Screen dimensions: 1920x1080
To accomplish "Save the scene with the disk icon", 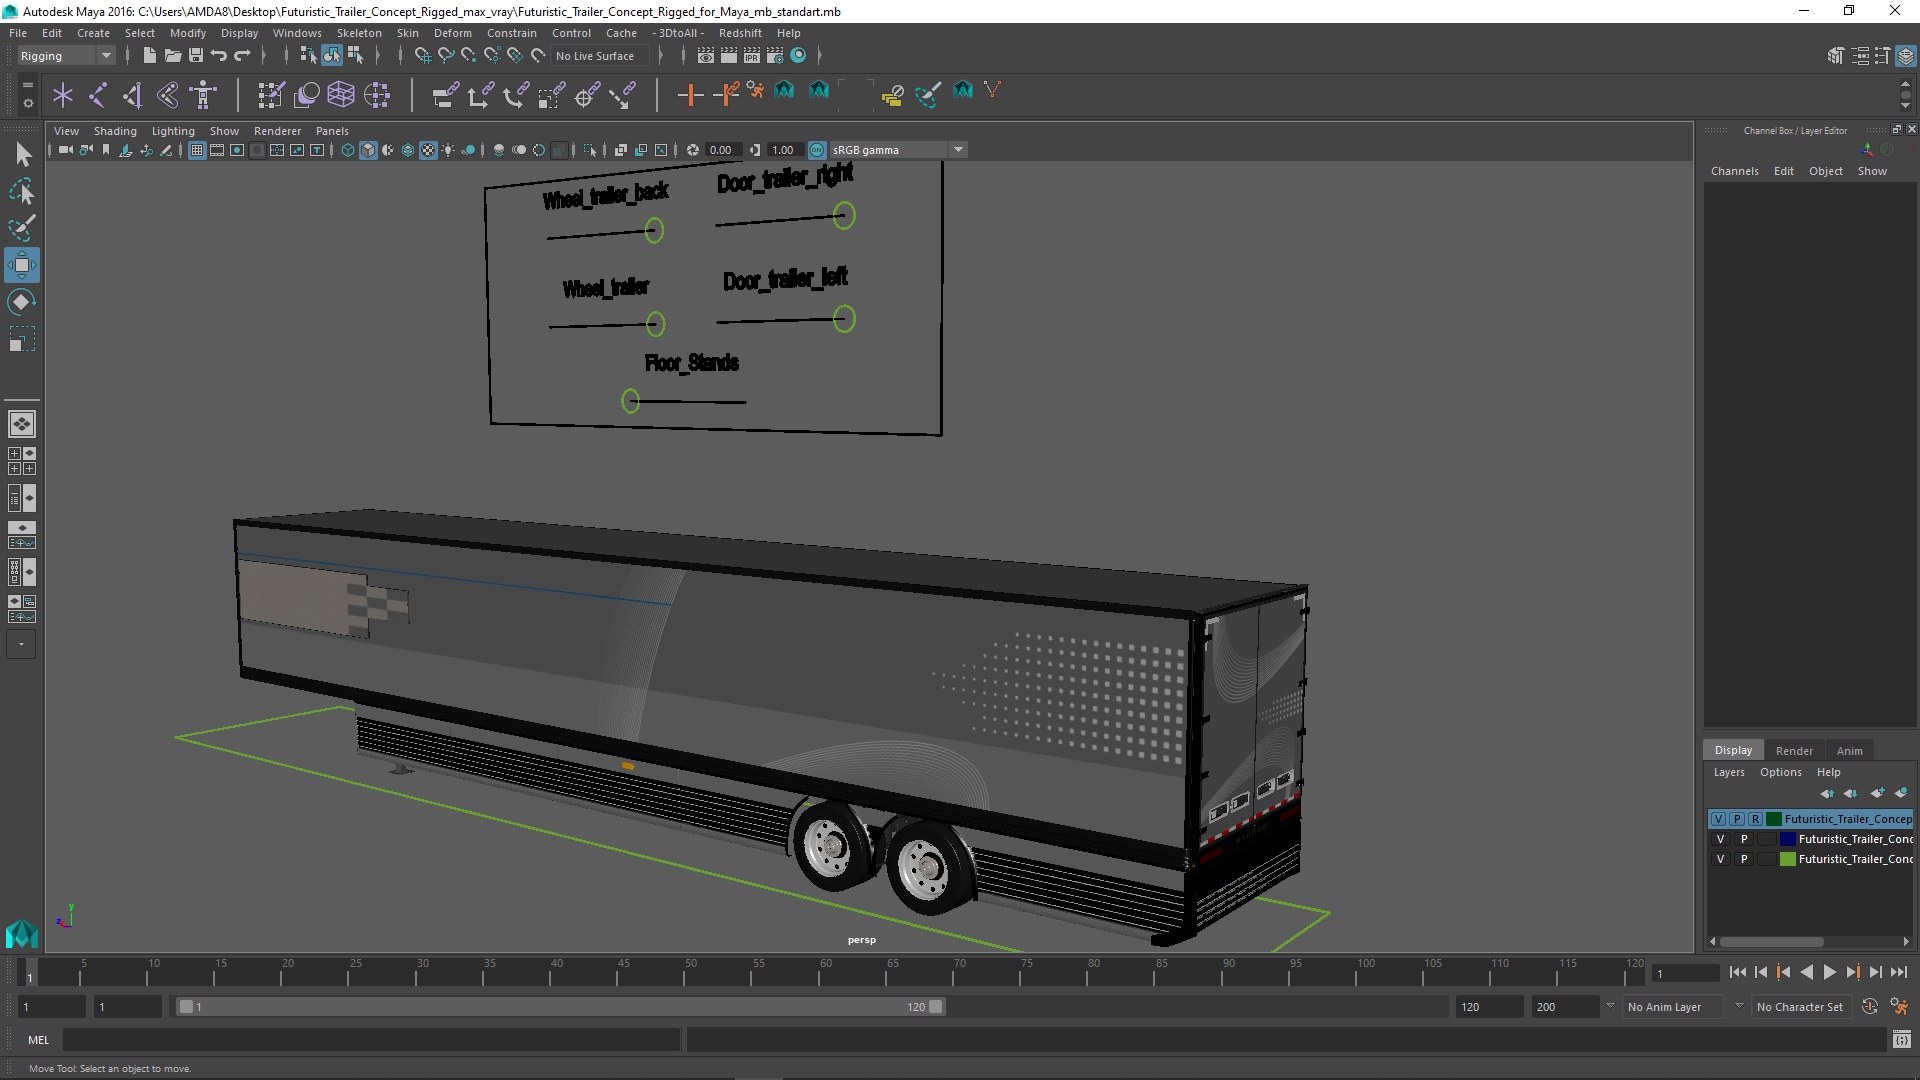I will (x=196, y=56).
